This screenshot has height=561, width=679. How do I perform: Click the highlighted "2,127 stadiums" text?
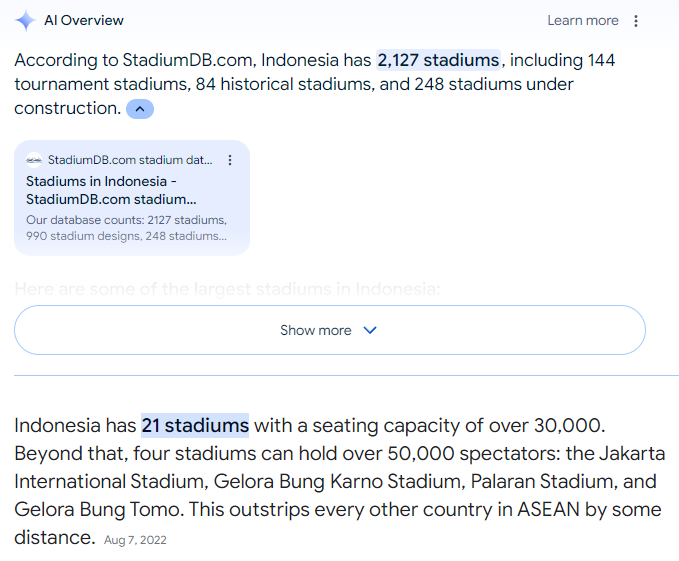click(x=438, y=60)
